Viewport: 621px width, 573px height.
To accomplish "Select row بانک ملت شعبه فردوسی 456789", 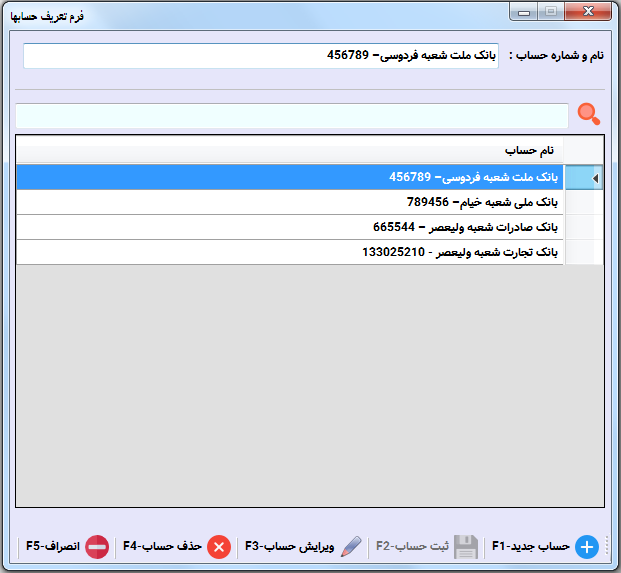I will tap(290, 177).
